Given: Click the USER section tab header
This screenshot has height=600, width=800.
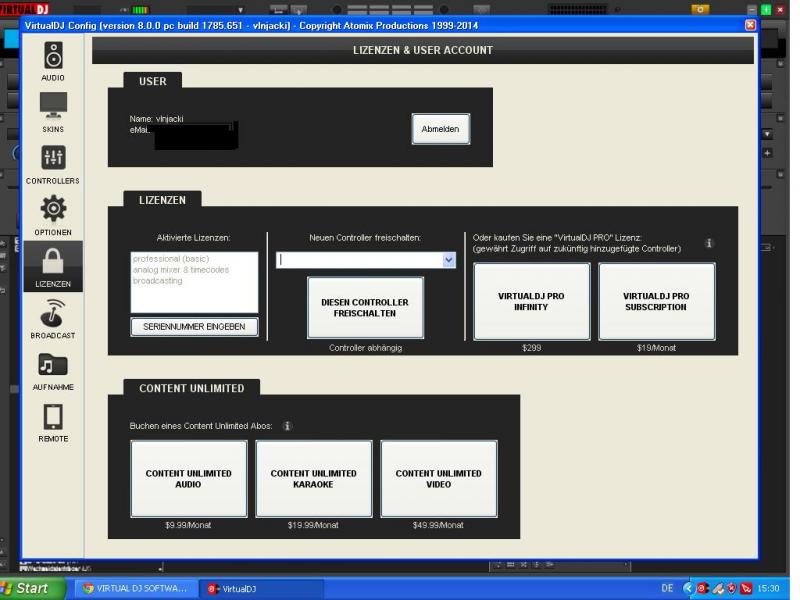Looking at the screenshot, I should pyautogui.click(x=153, y=81).
